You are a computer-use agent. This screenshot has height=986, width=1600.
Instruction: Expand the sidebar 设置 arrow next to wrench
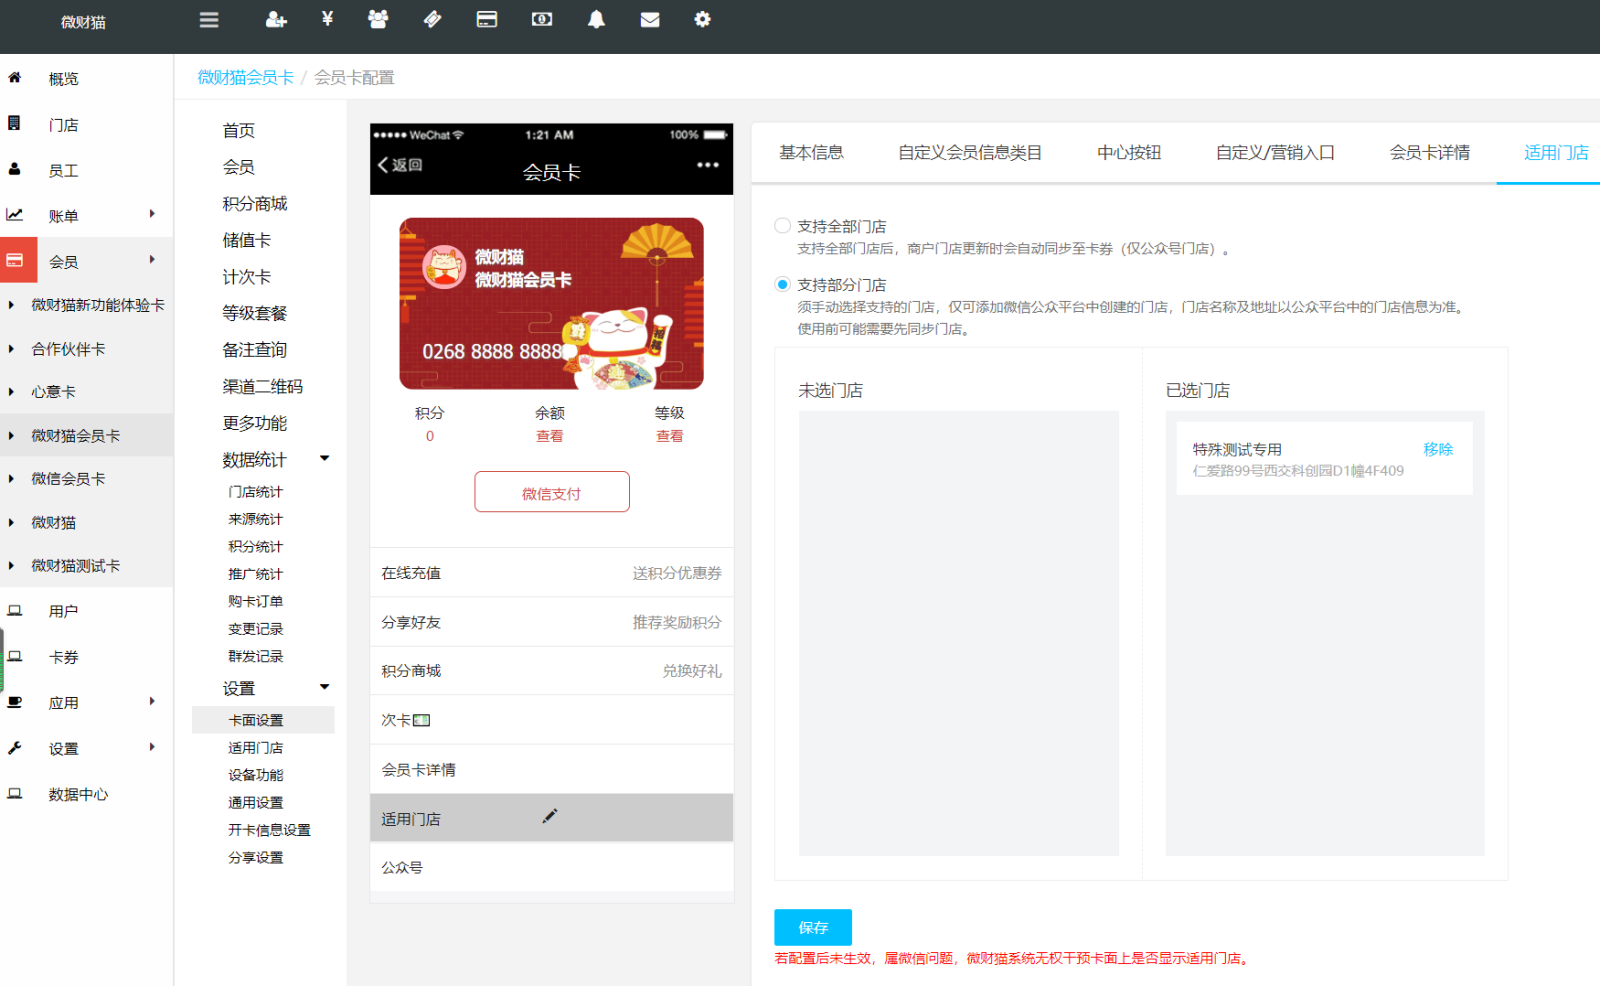(152, 747)
